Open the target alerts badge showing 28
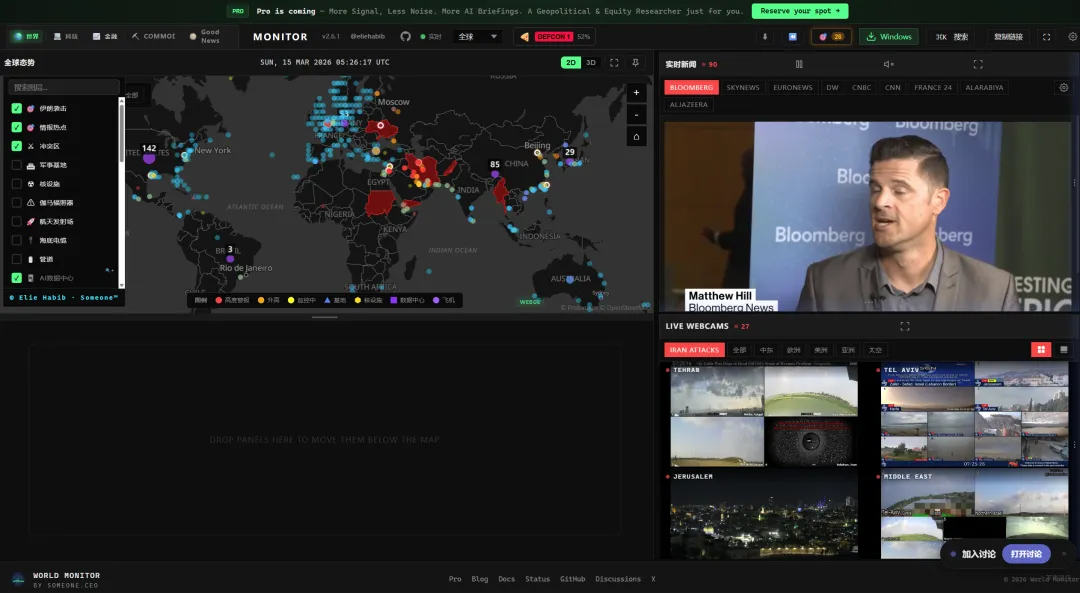Image resolution: width=1080 pixels, height=593 pixels. tap(831, 37)
